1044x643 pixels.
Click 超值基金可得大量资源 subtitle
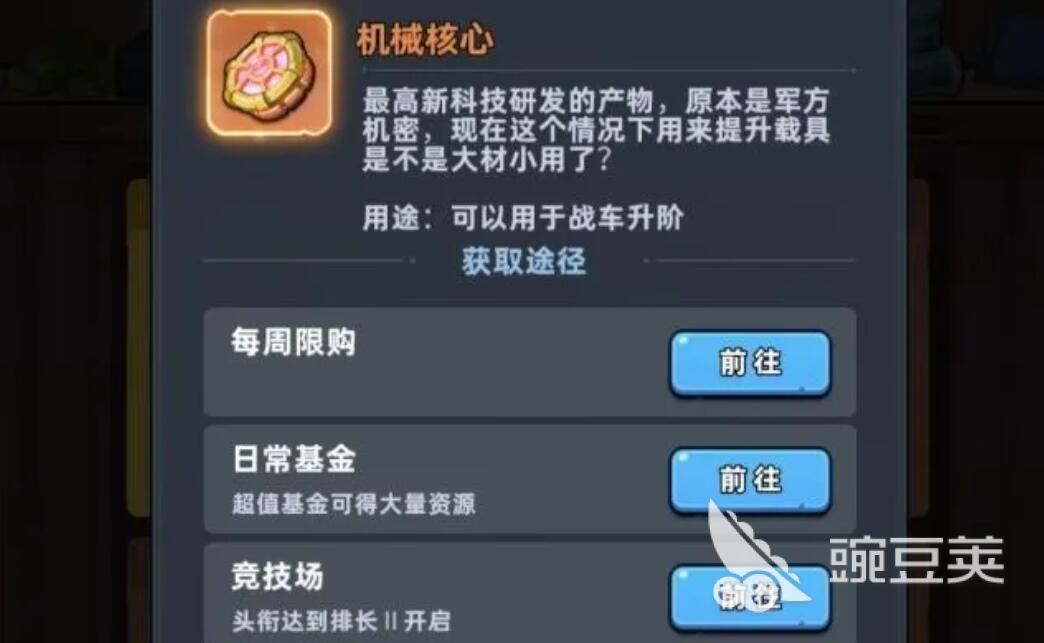pyautogui.click(x=354, y=504)
